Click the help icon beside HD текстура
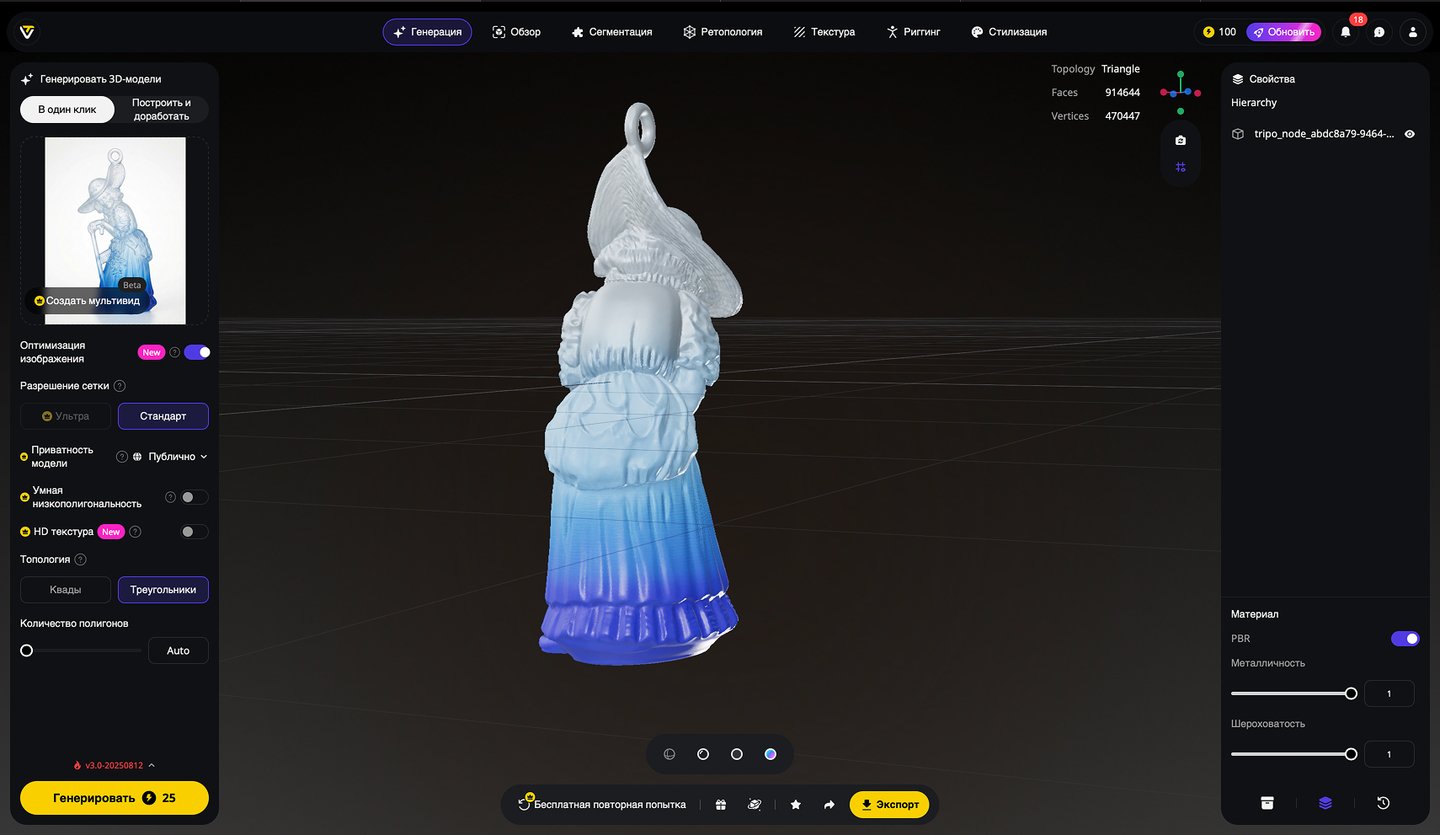The width and height of the screenshot is (1440, 835). pyautogui.click(x=135, y=532)
